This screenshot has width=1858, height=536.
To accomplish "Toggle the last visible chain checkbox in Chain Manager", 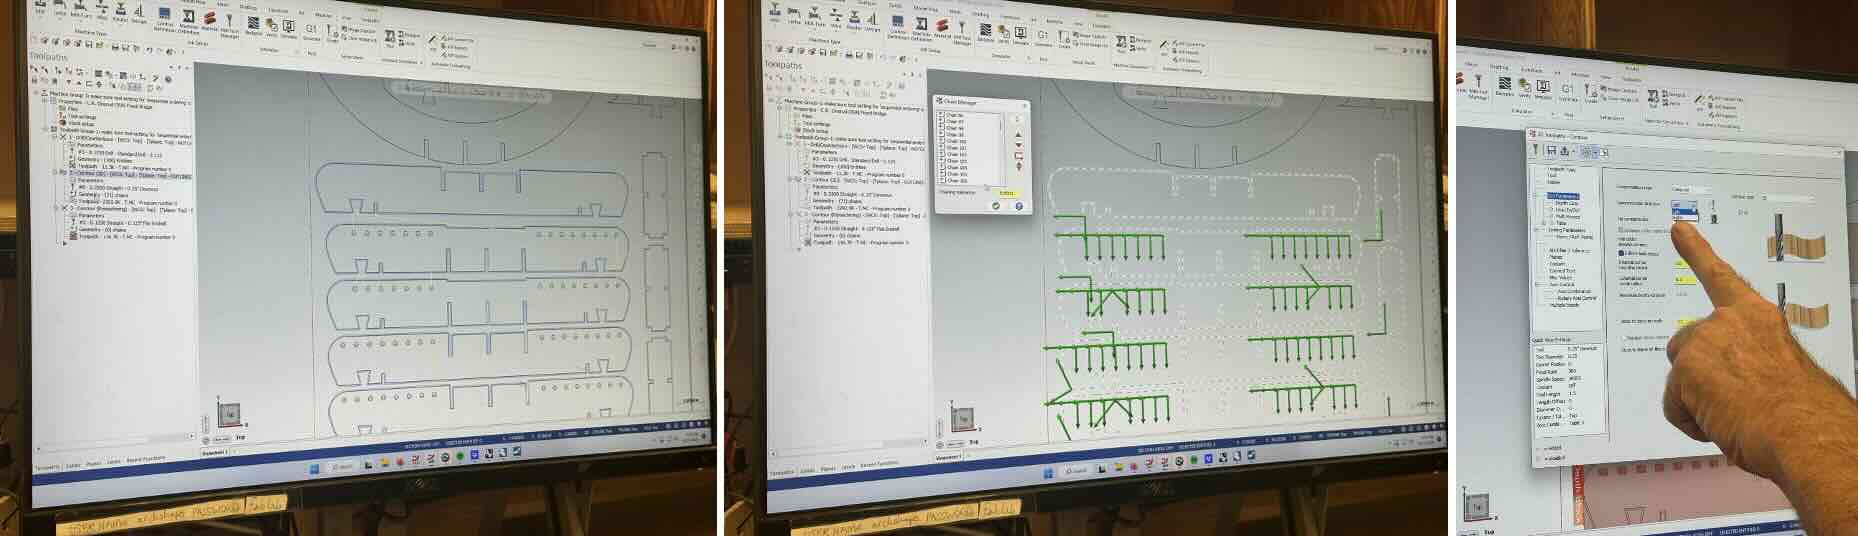I will tap(941, 181).
